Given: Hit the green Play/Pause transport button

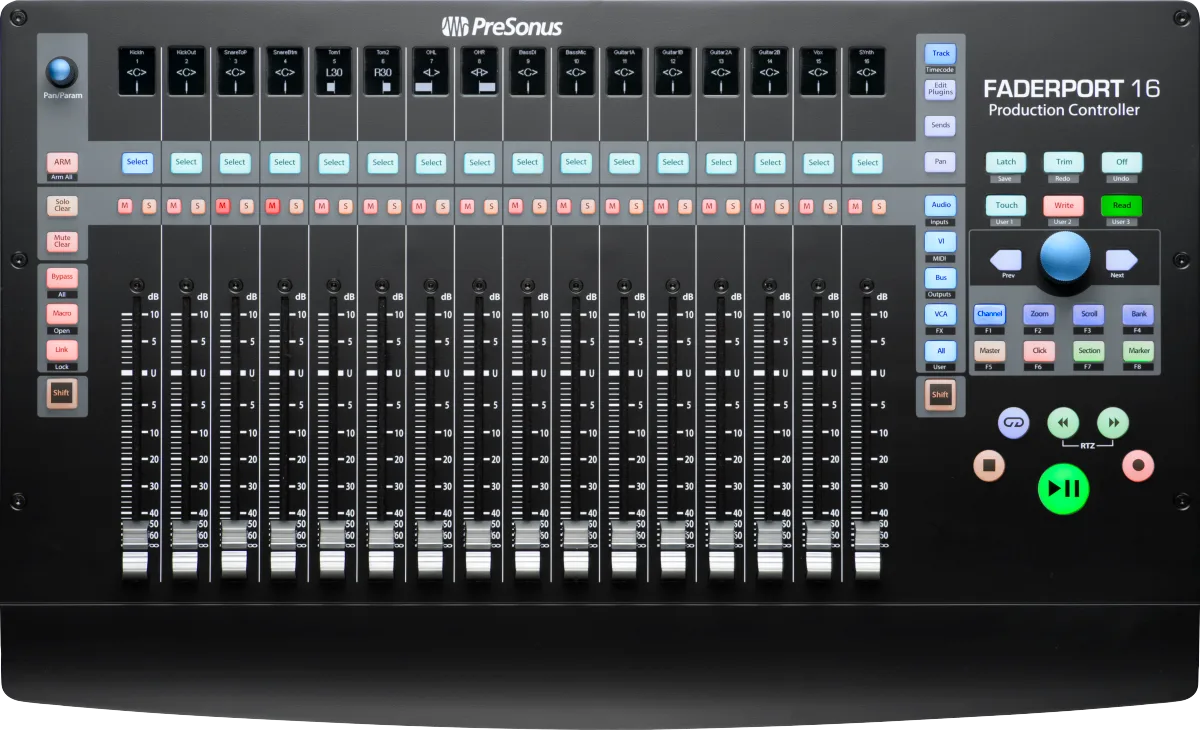Looking at the screenshot, I should (1063, 488).
